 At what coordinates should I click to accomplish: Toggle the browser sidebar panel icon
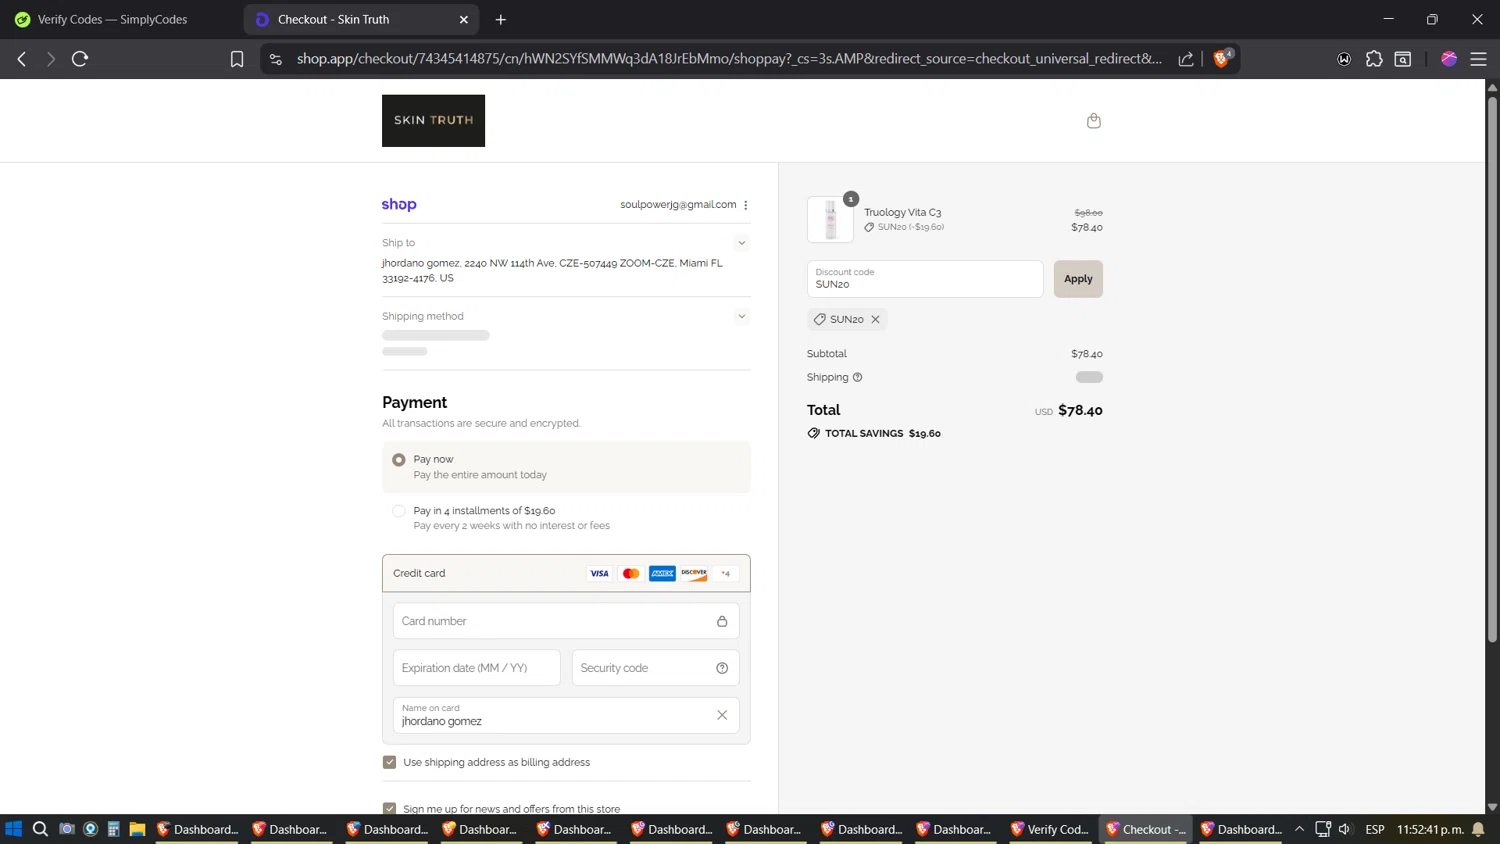[1403, 59]
